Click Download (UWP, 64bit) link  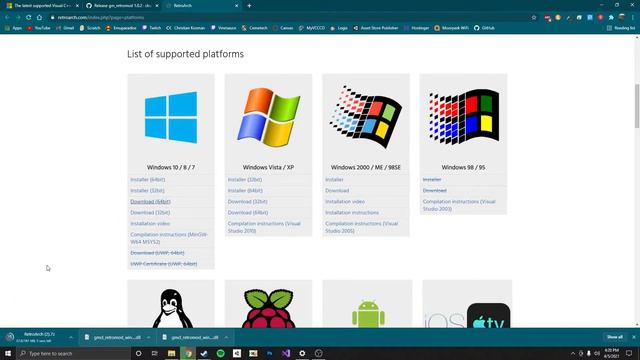coord(157,253)
